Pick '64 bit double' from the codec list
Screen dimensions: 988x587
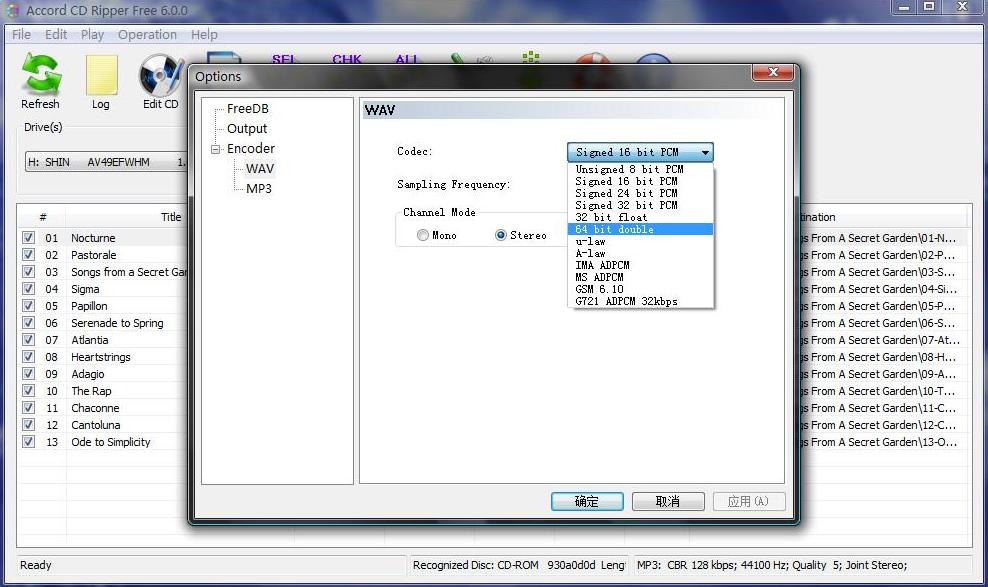click(614, 229)
